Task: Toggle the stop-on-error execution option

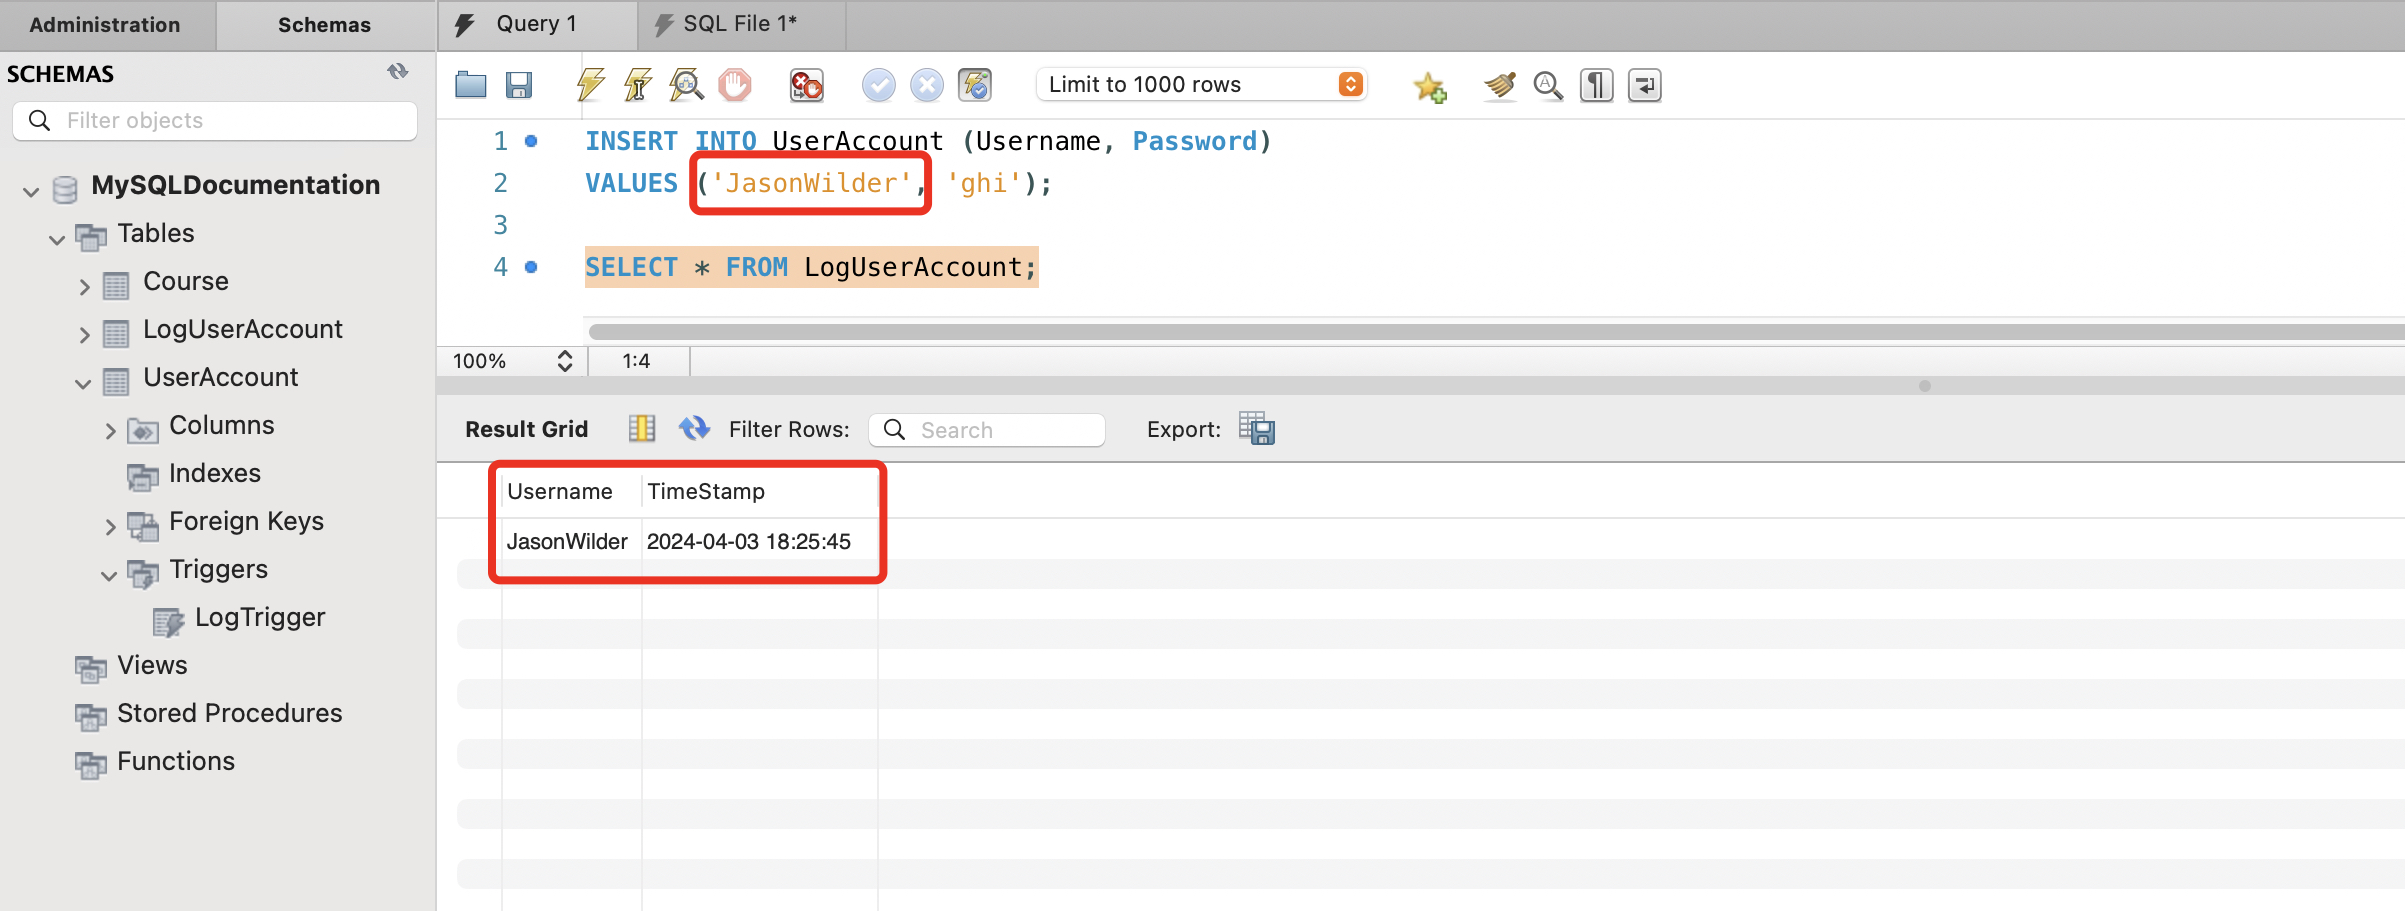Action: point(806,85)
